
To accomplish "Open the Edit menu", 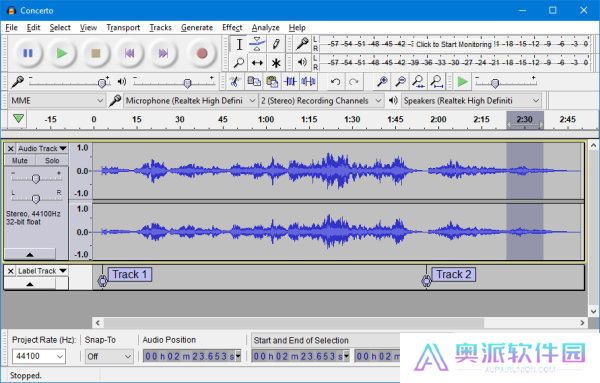I will [33, 28].
